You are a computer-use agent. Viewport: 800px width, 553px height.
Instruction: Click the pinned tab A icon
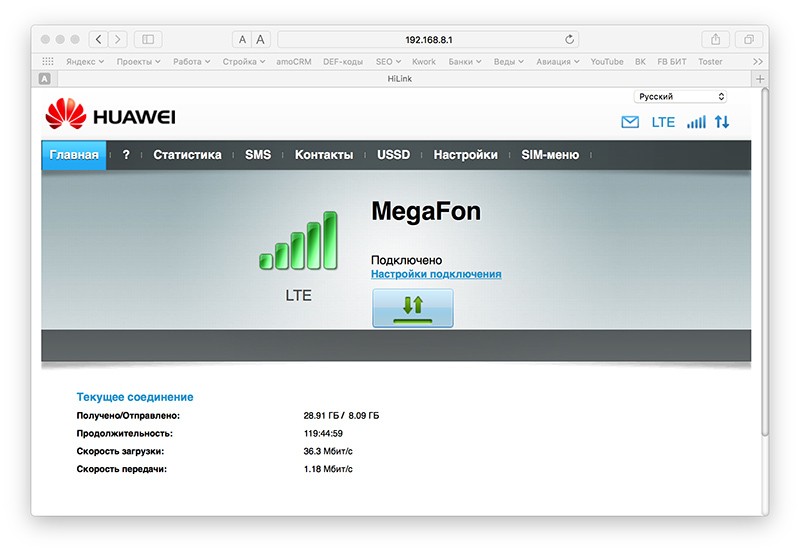pos(45,79)
